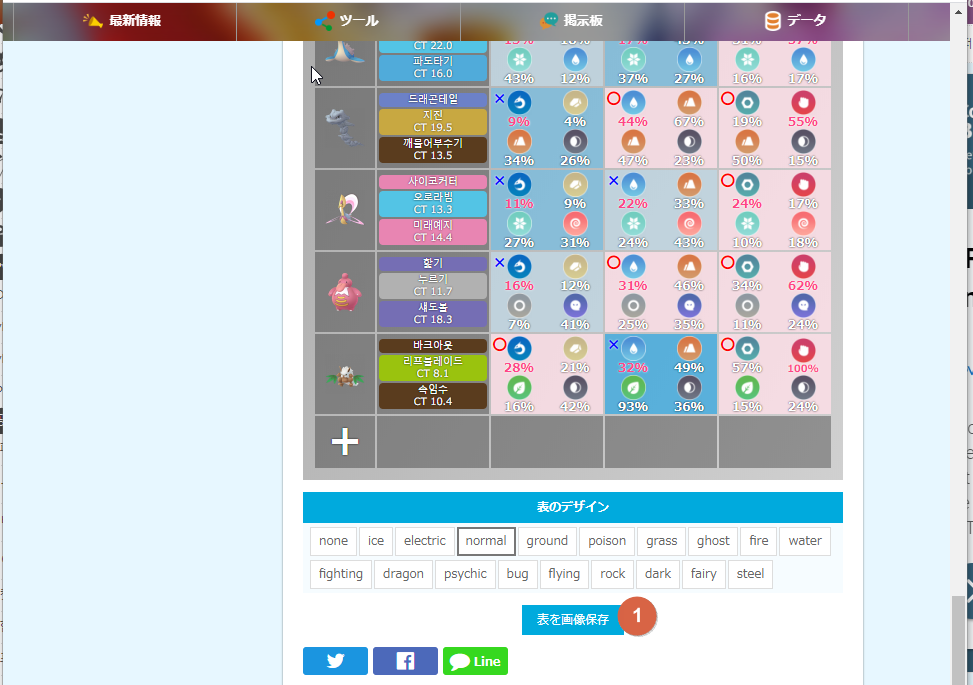The height and width of the screenshot is (685, 973).
Task: Click the wrench icon next to ツール
Action: [x=323, y=19]
